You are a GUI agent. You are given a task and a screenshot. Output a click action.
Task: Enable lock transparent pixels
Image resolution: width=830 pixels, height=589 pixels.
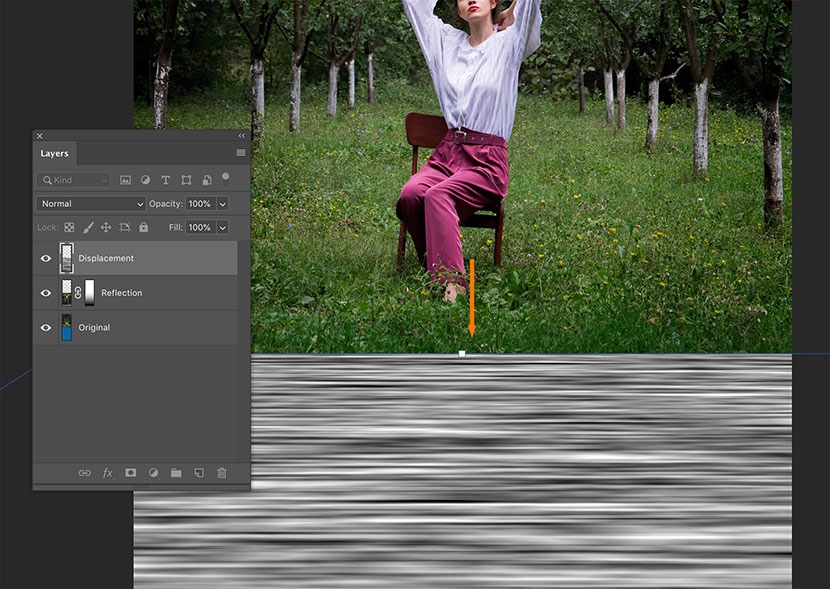[69, 228]
